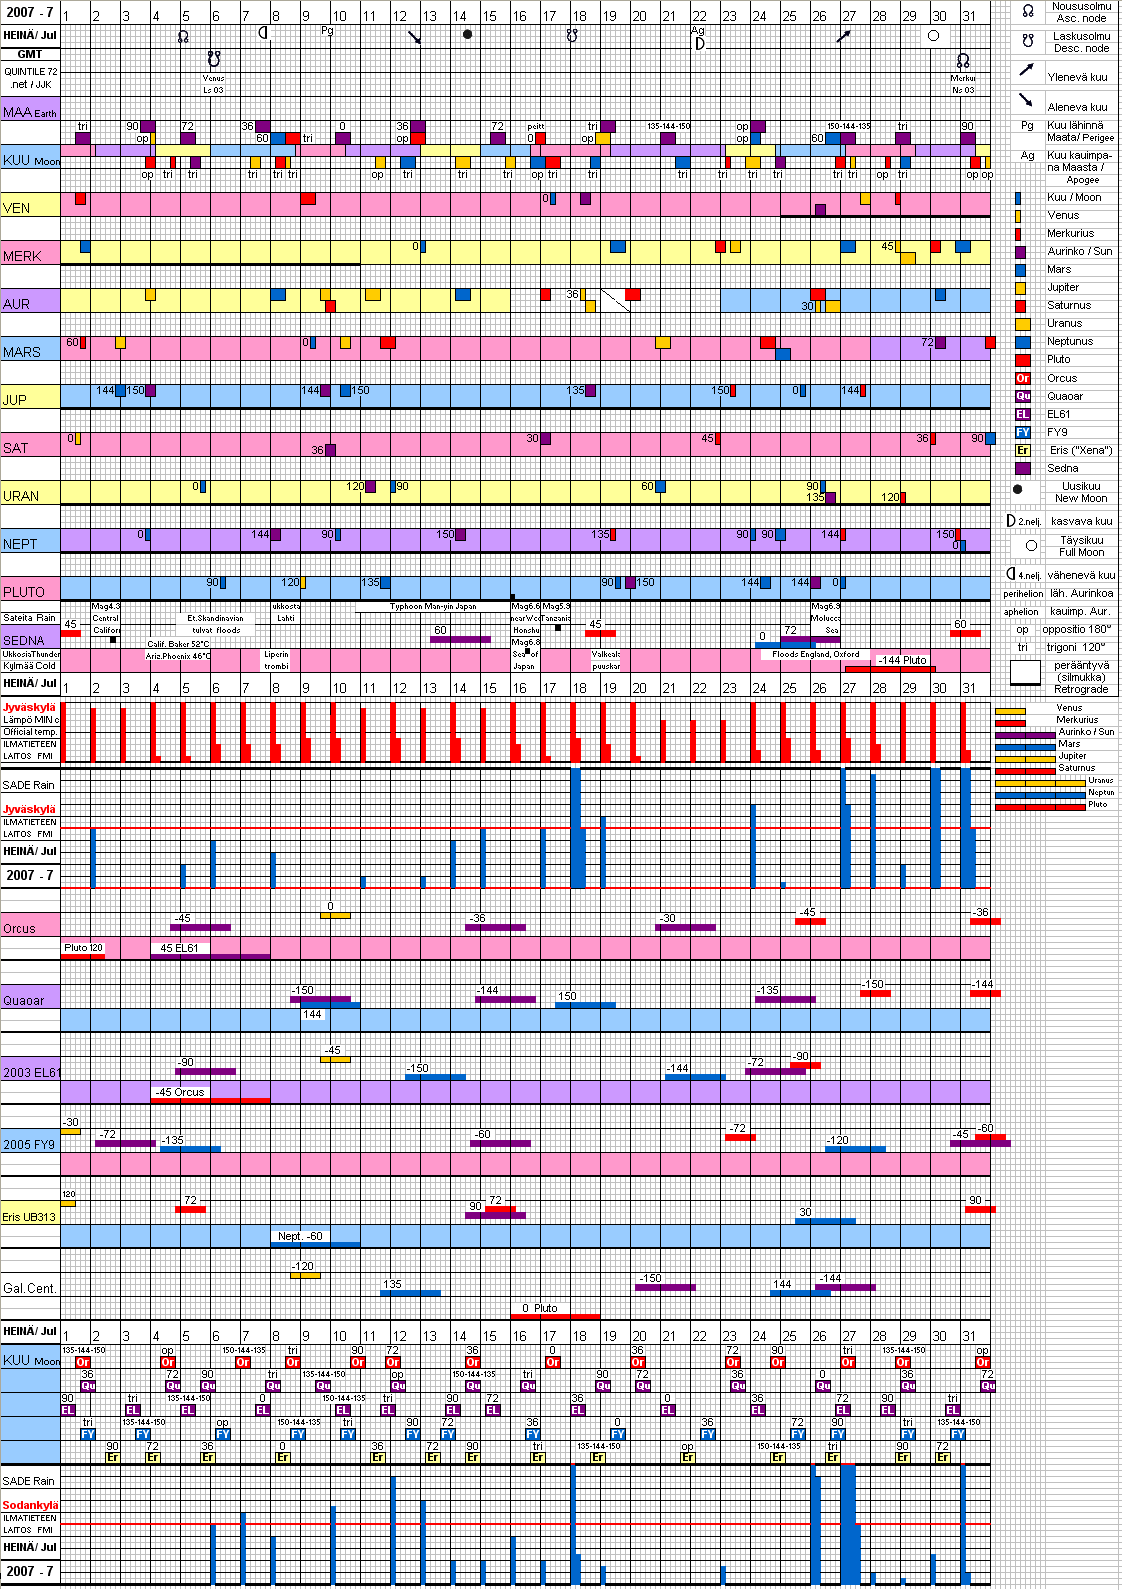Click the 'Nept. -60' label in Eris row
Viewport: 1122px width, 1590px height.
(x=300, y=1236)
